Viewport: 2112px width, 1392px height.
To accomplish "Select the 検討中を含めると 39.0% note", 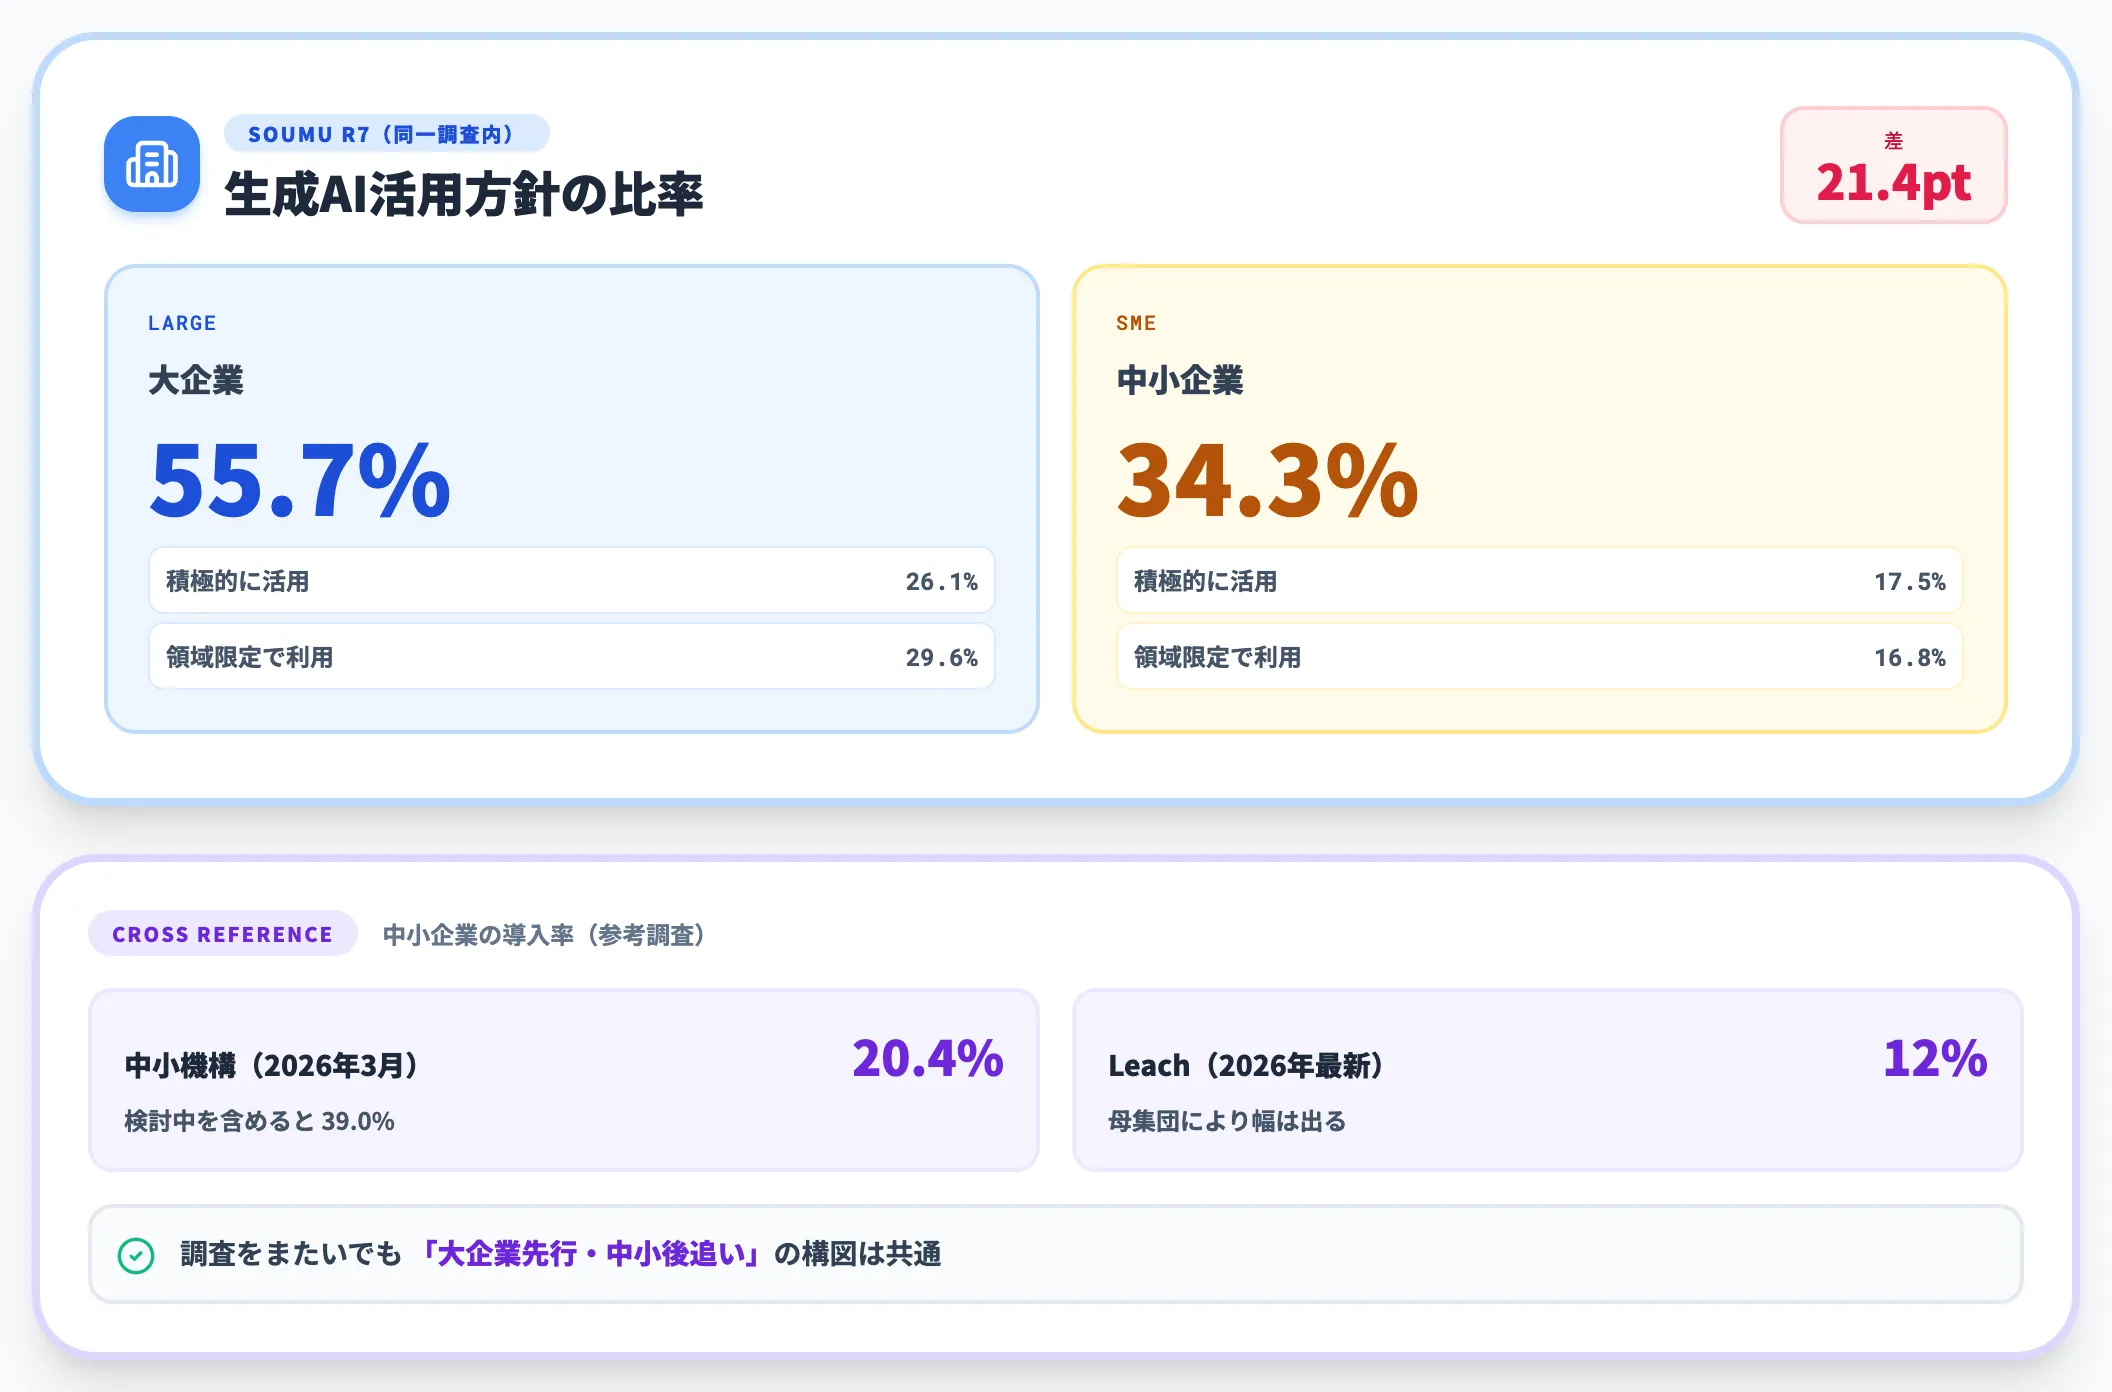I will [259, 1121].
